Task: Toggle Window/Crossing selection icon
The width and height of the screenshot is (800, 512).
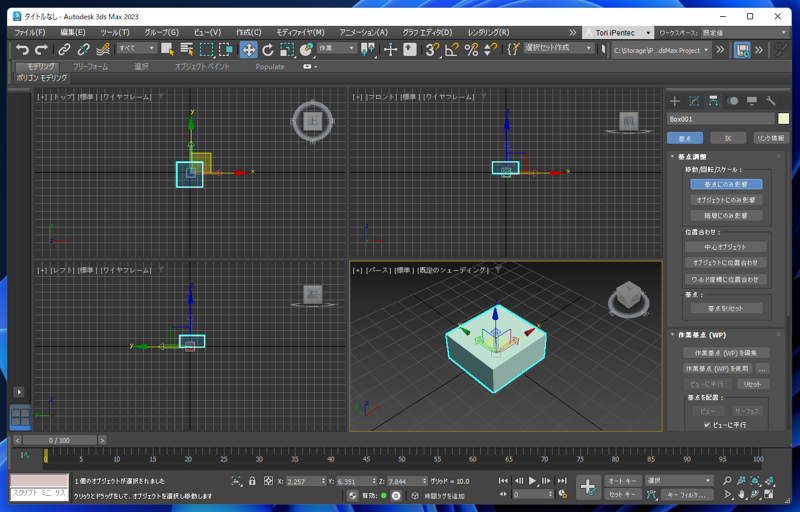Action: (226, 49)
